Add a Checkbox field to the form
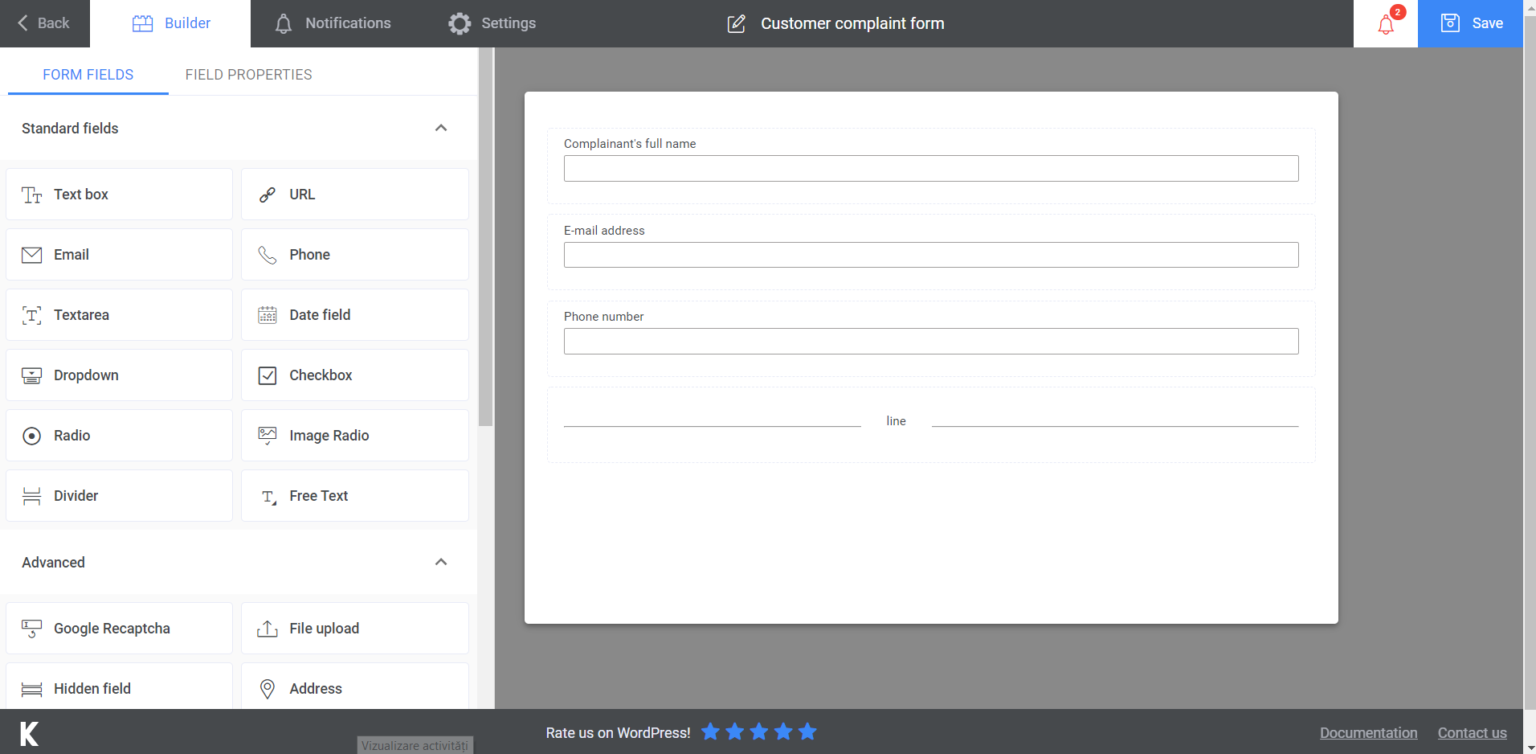This screenshot has width=1536, height=754. (x=354, y=375)
